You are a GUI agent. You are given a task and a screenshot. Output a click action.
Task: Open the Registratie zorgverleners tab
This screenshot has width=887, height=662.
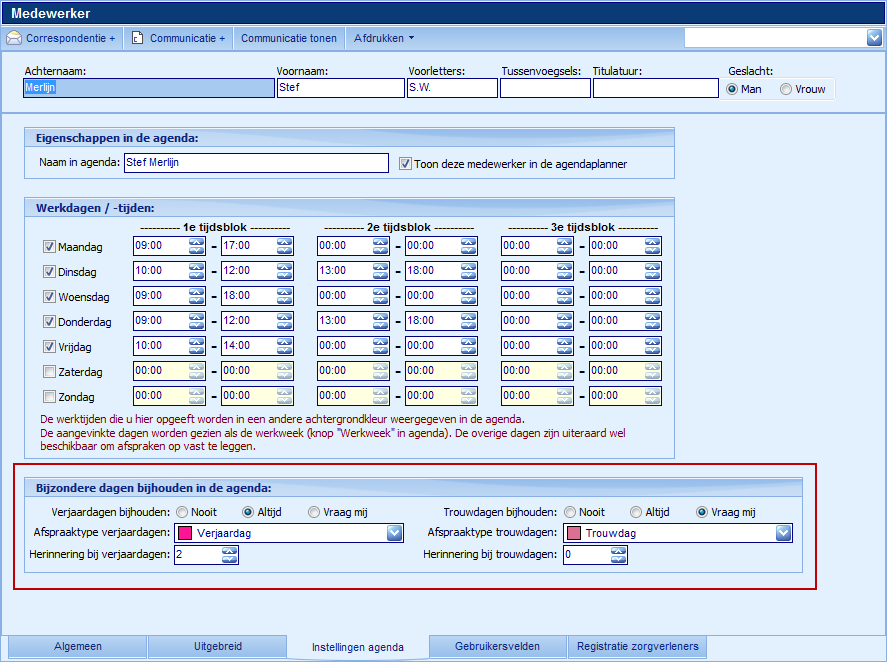pyautogui.click(x=638, y=647)
